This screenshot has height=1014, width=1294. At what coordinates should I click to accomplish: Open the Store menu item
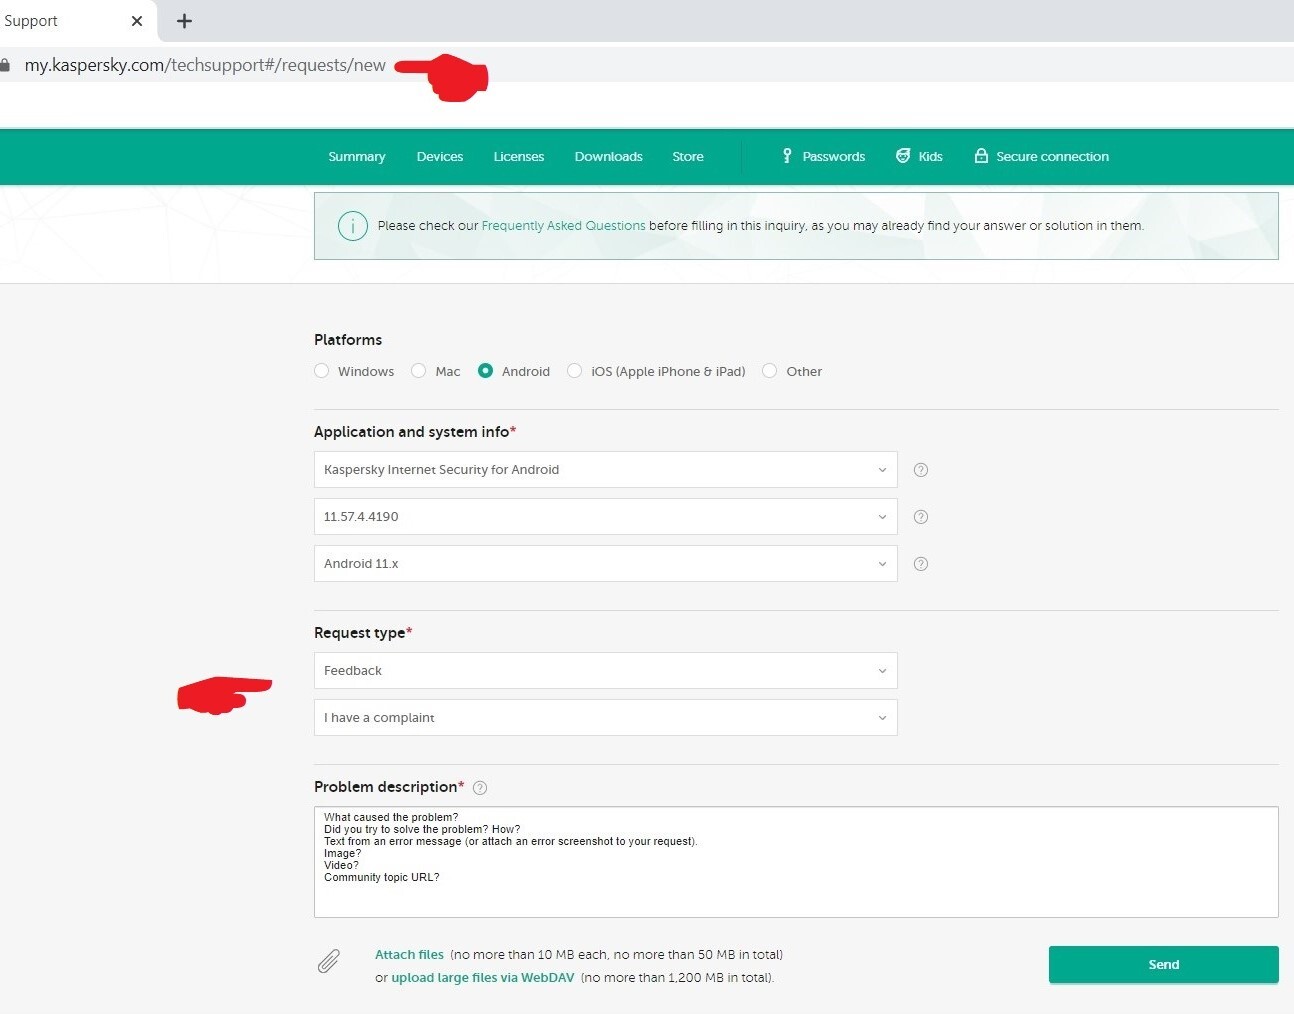pos(688,157)
